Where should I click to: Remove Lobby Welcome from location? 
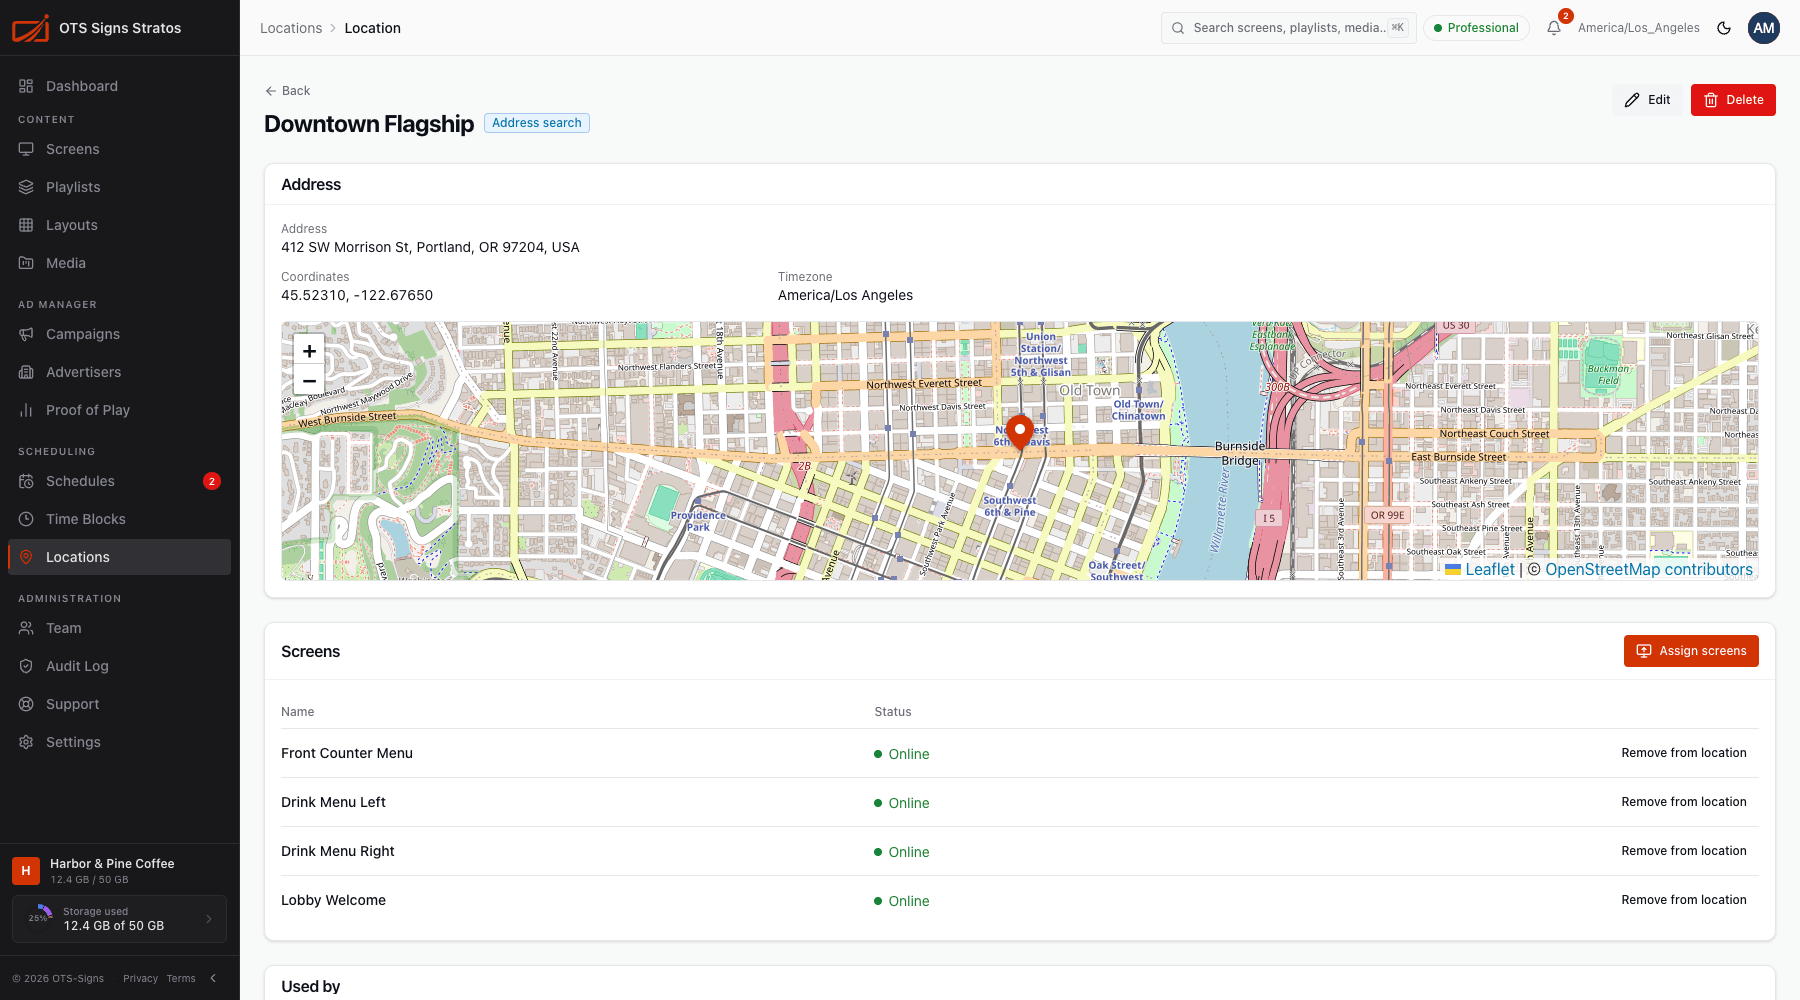pyautogui.click(x=1684, y=900)
